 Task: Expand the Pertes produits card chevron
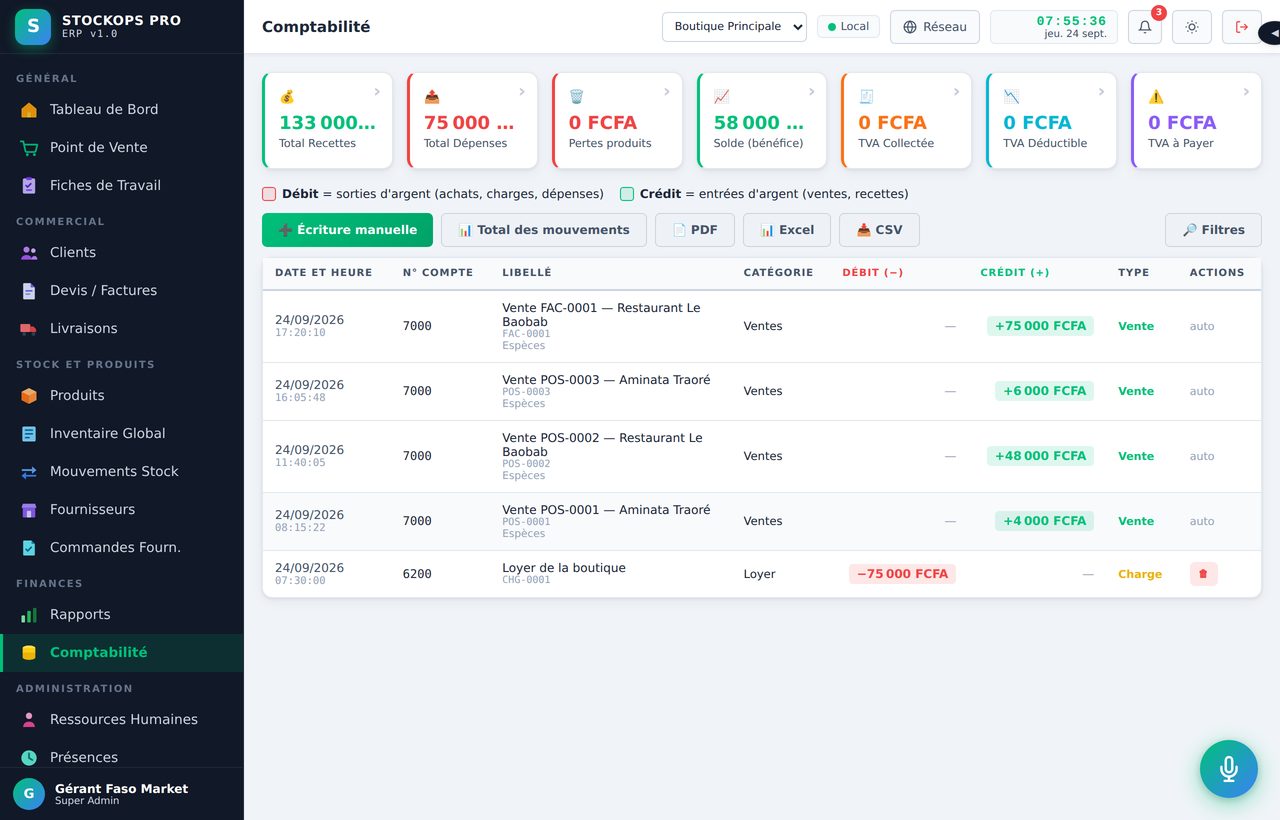pos(667,92)
